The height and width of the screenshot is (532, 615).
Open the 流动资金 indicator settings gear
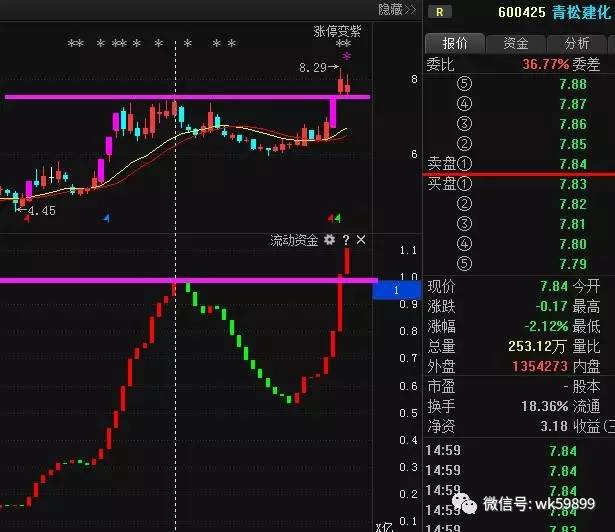[x=329, y=240]
